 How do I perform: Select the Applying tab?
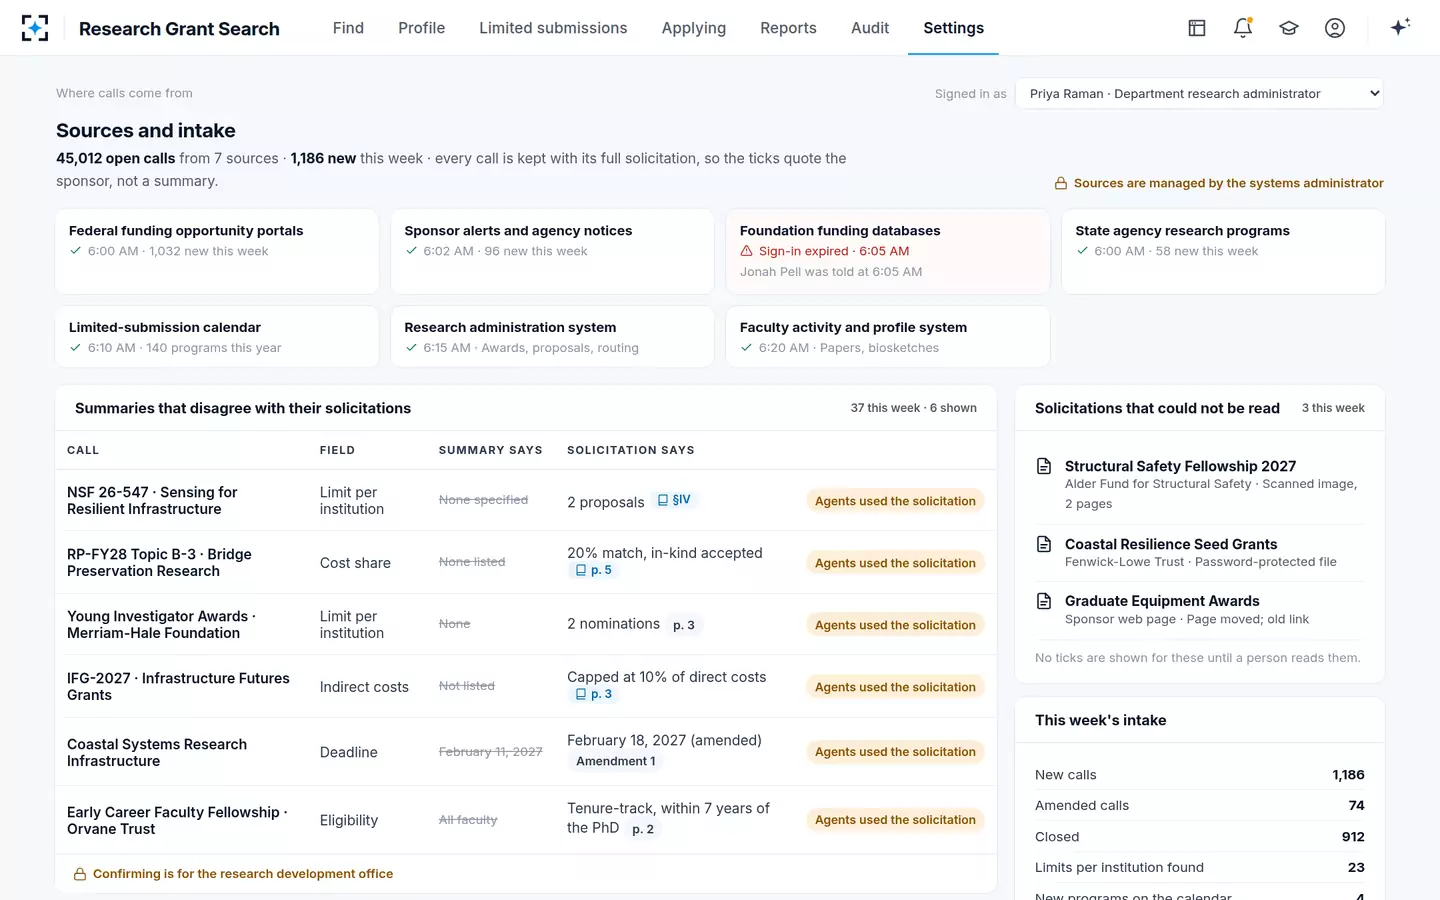point(694,28)
